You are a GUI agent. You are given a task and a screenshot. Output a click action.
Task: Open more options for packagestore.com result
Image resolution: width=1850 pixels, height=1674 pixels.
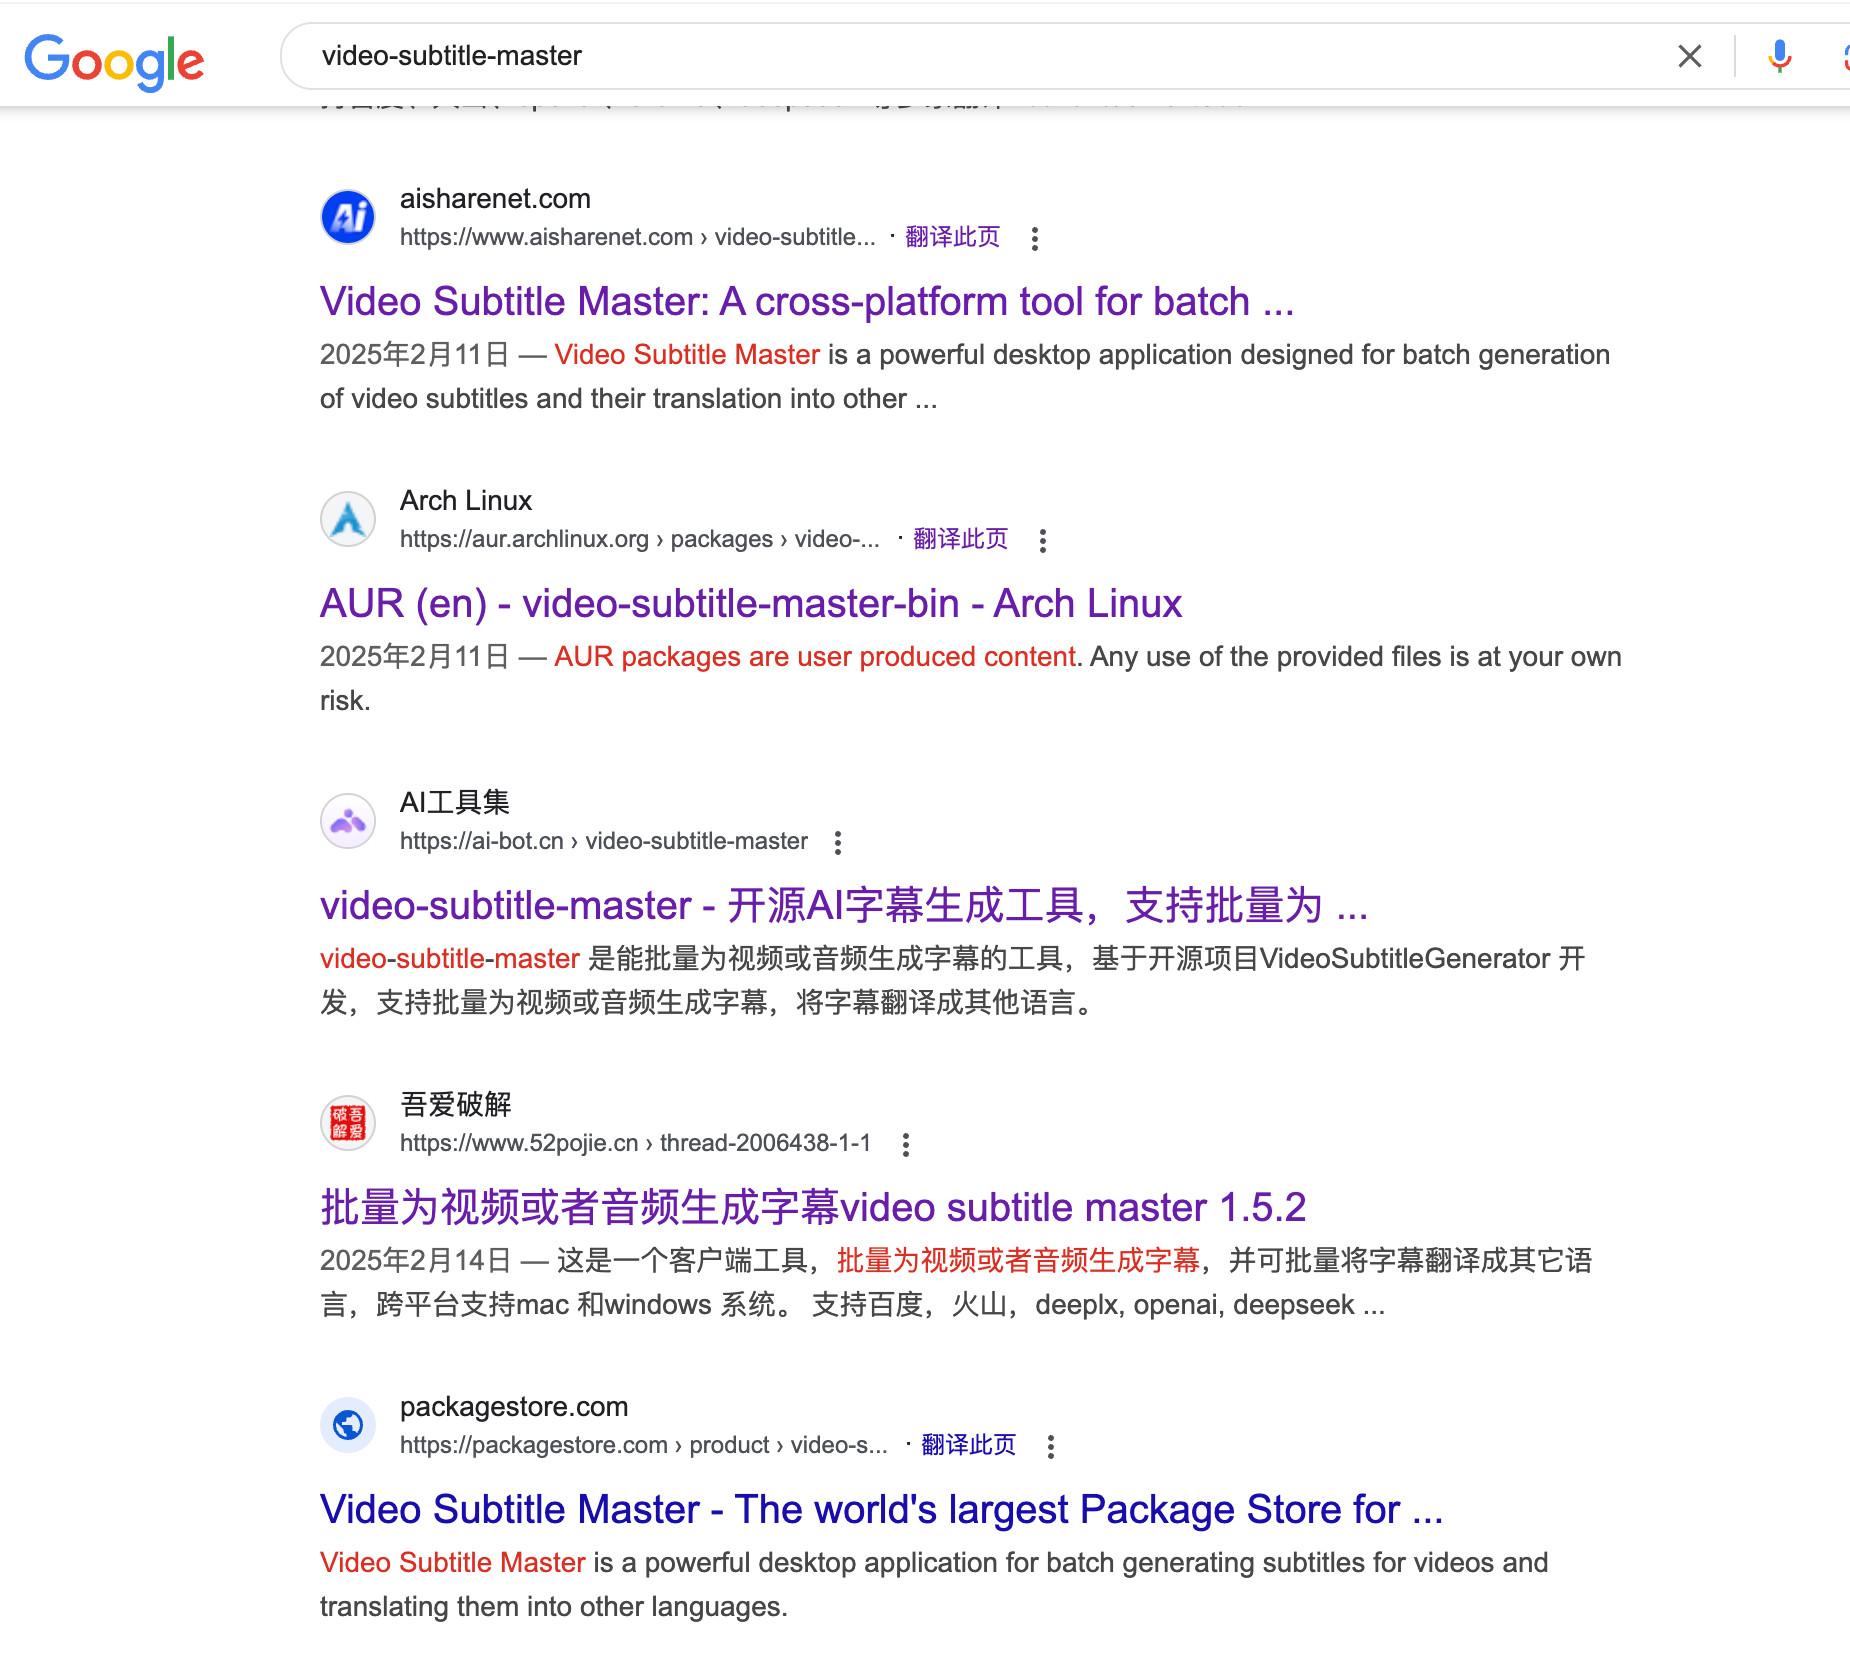pyautogui.click(x=1051, y=1446)
